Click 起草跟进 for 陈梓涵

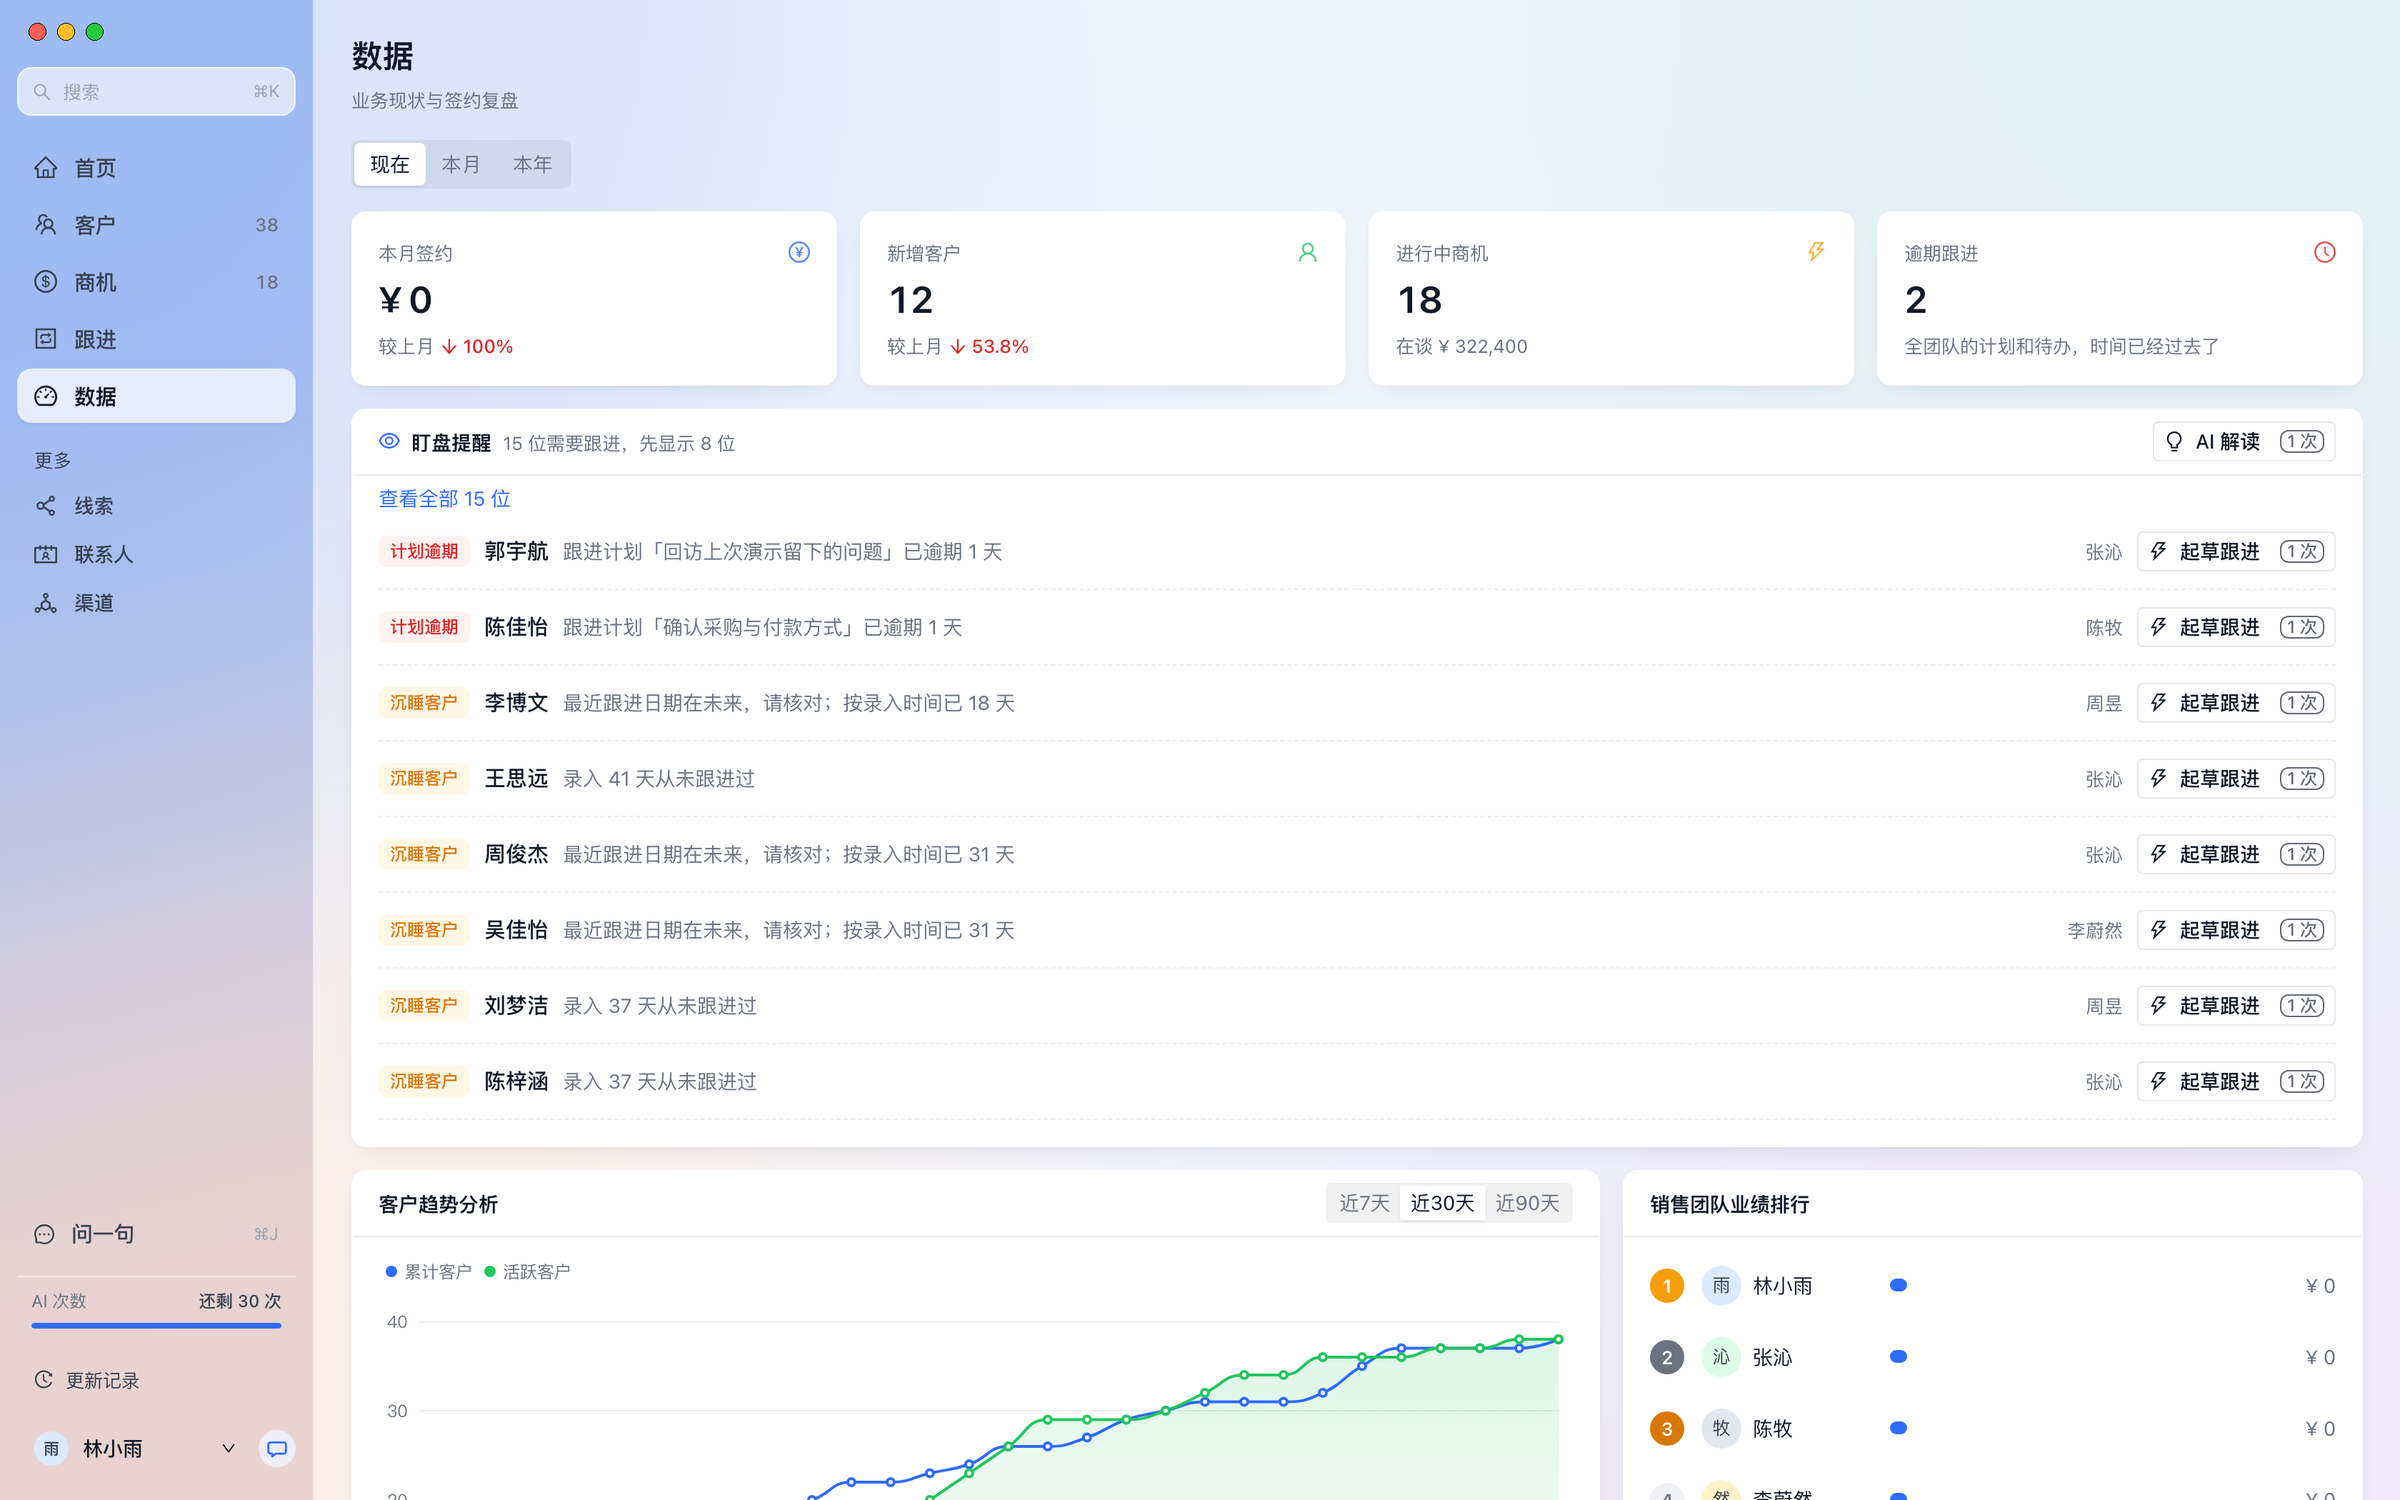pyautogui.click(x=2236, y=1081)
